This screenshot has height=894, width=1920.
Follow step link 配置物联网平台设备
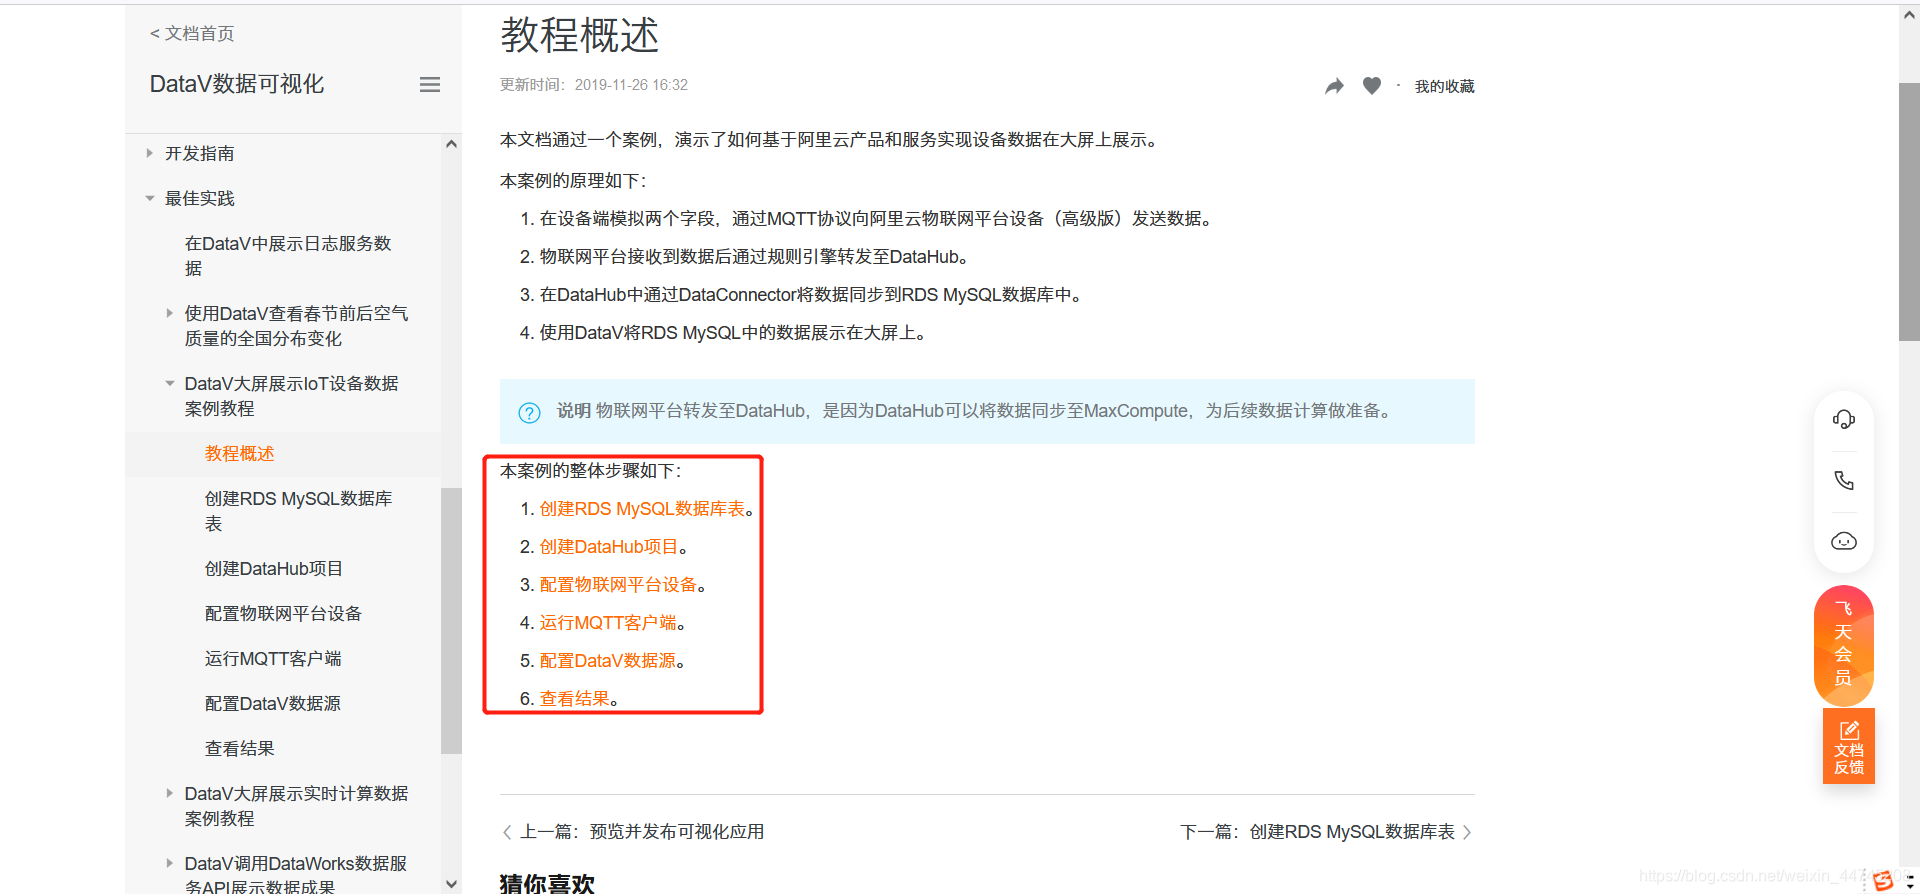618,585
